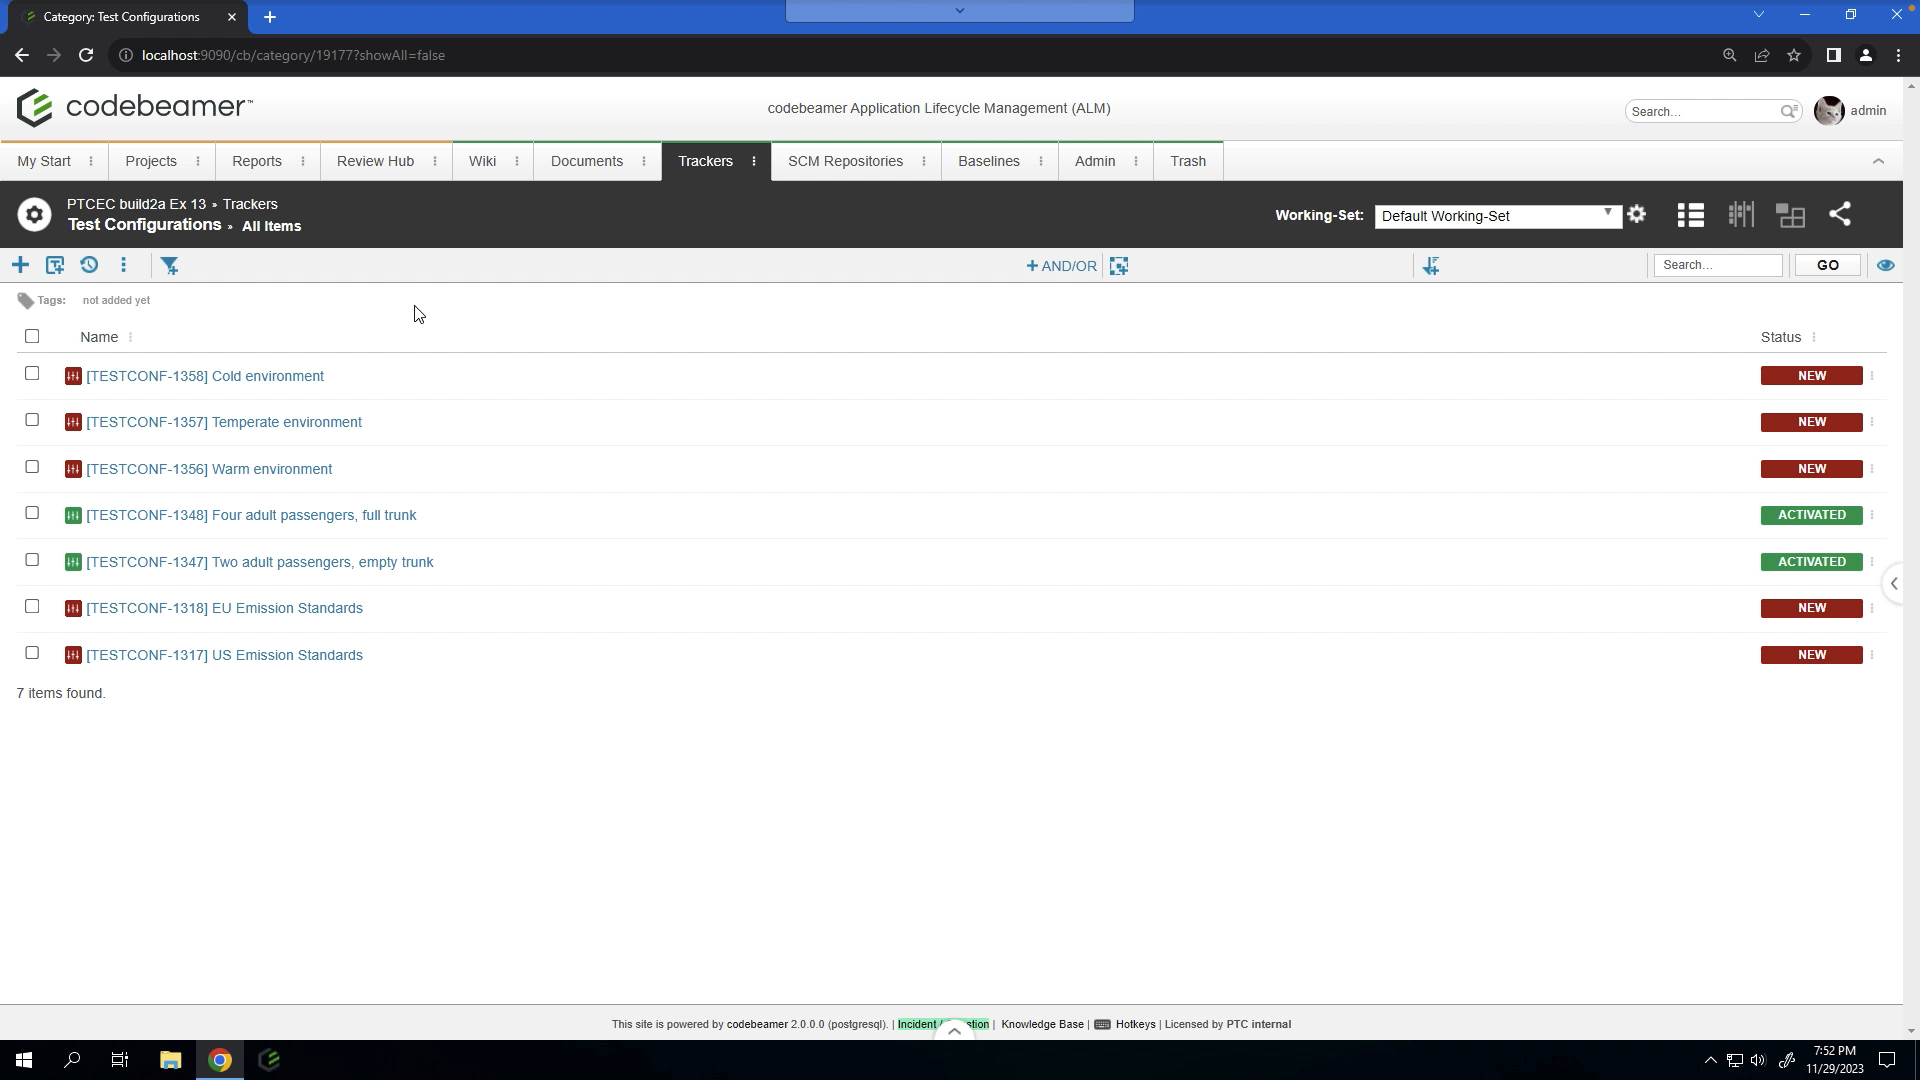Click the codebeamer logo
Viewport: 1920px width, 1080px height.
135,107
